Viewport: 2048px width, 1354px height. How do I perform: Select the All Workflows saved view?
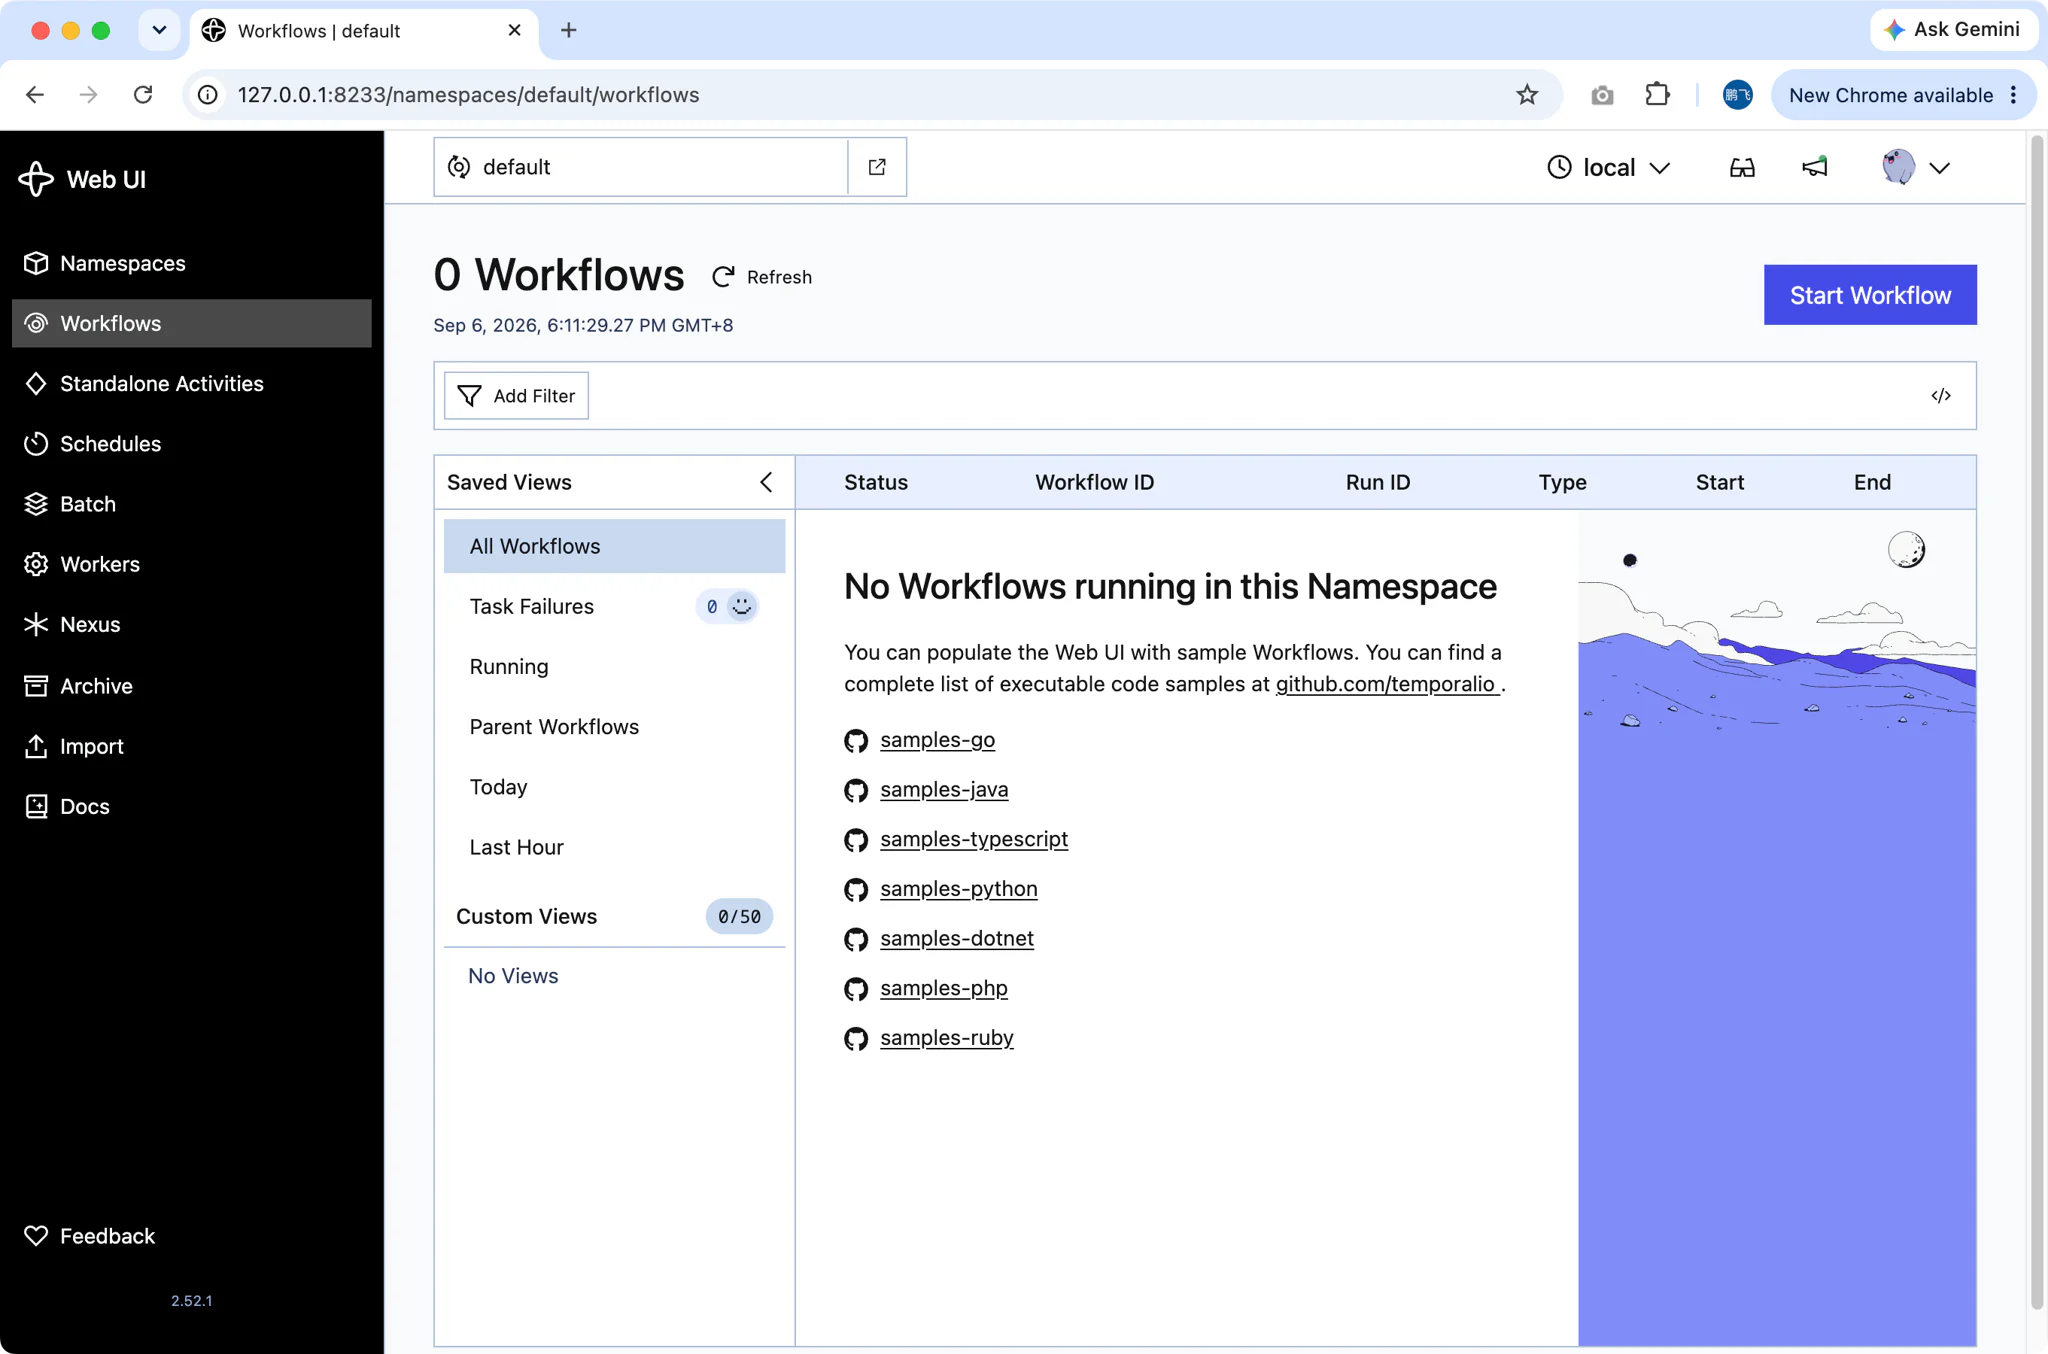(x=614, y=546)
